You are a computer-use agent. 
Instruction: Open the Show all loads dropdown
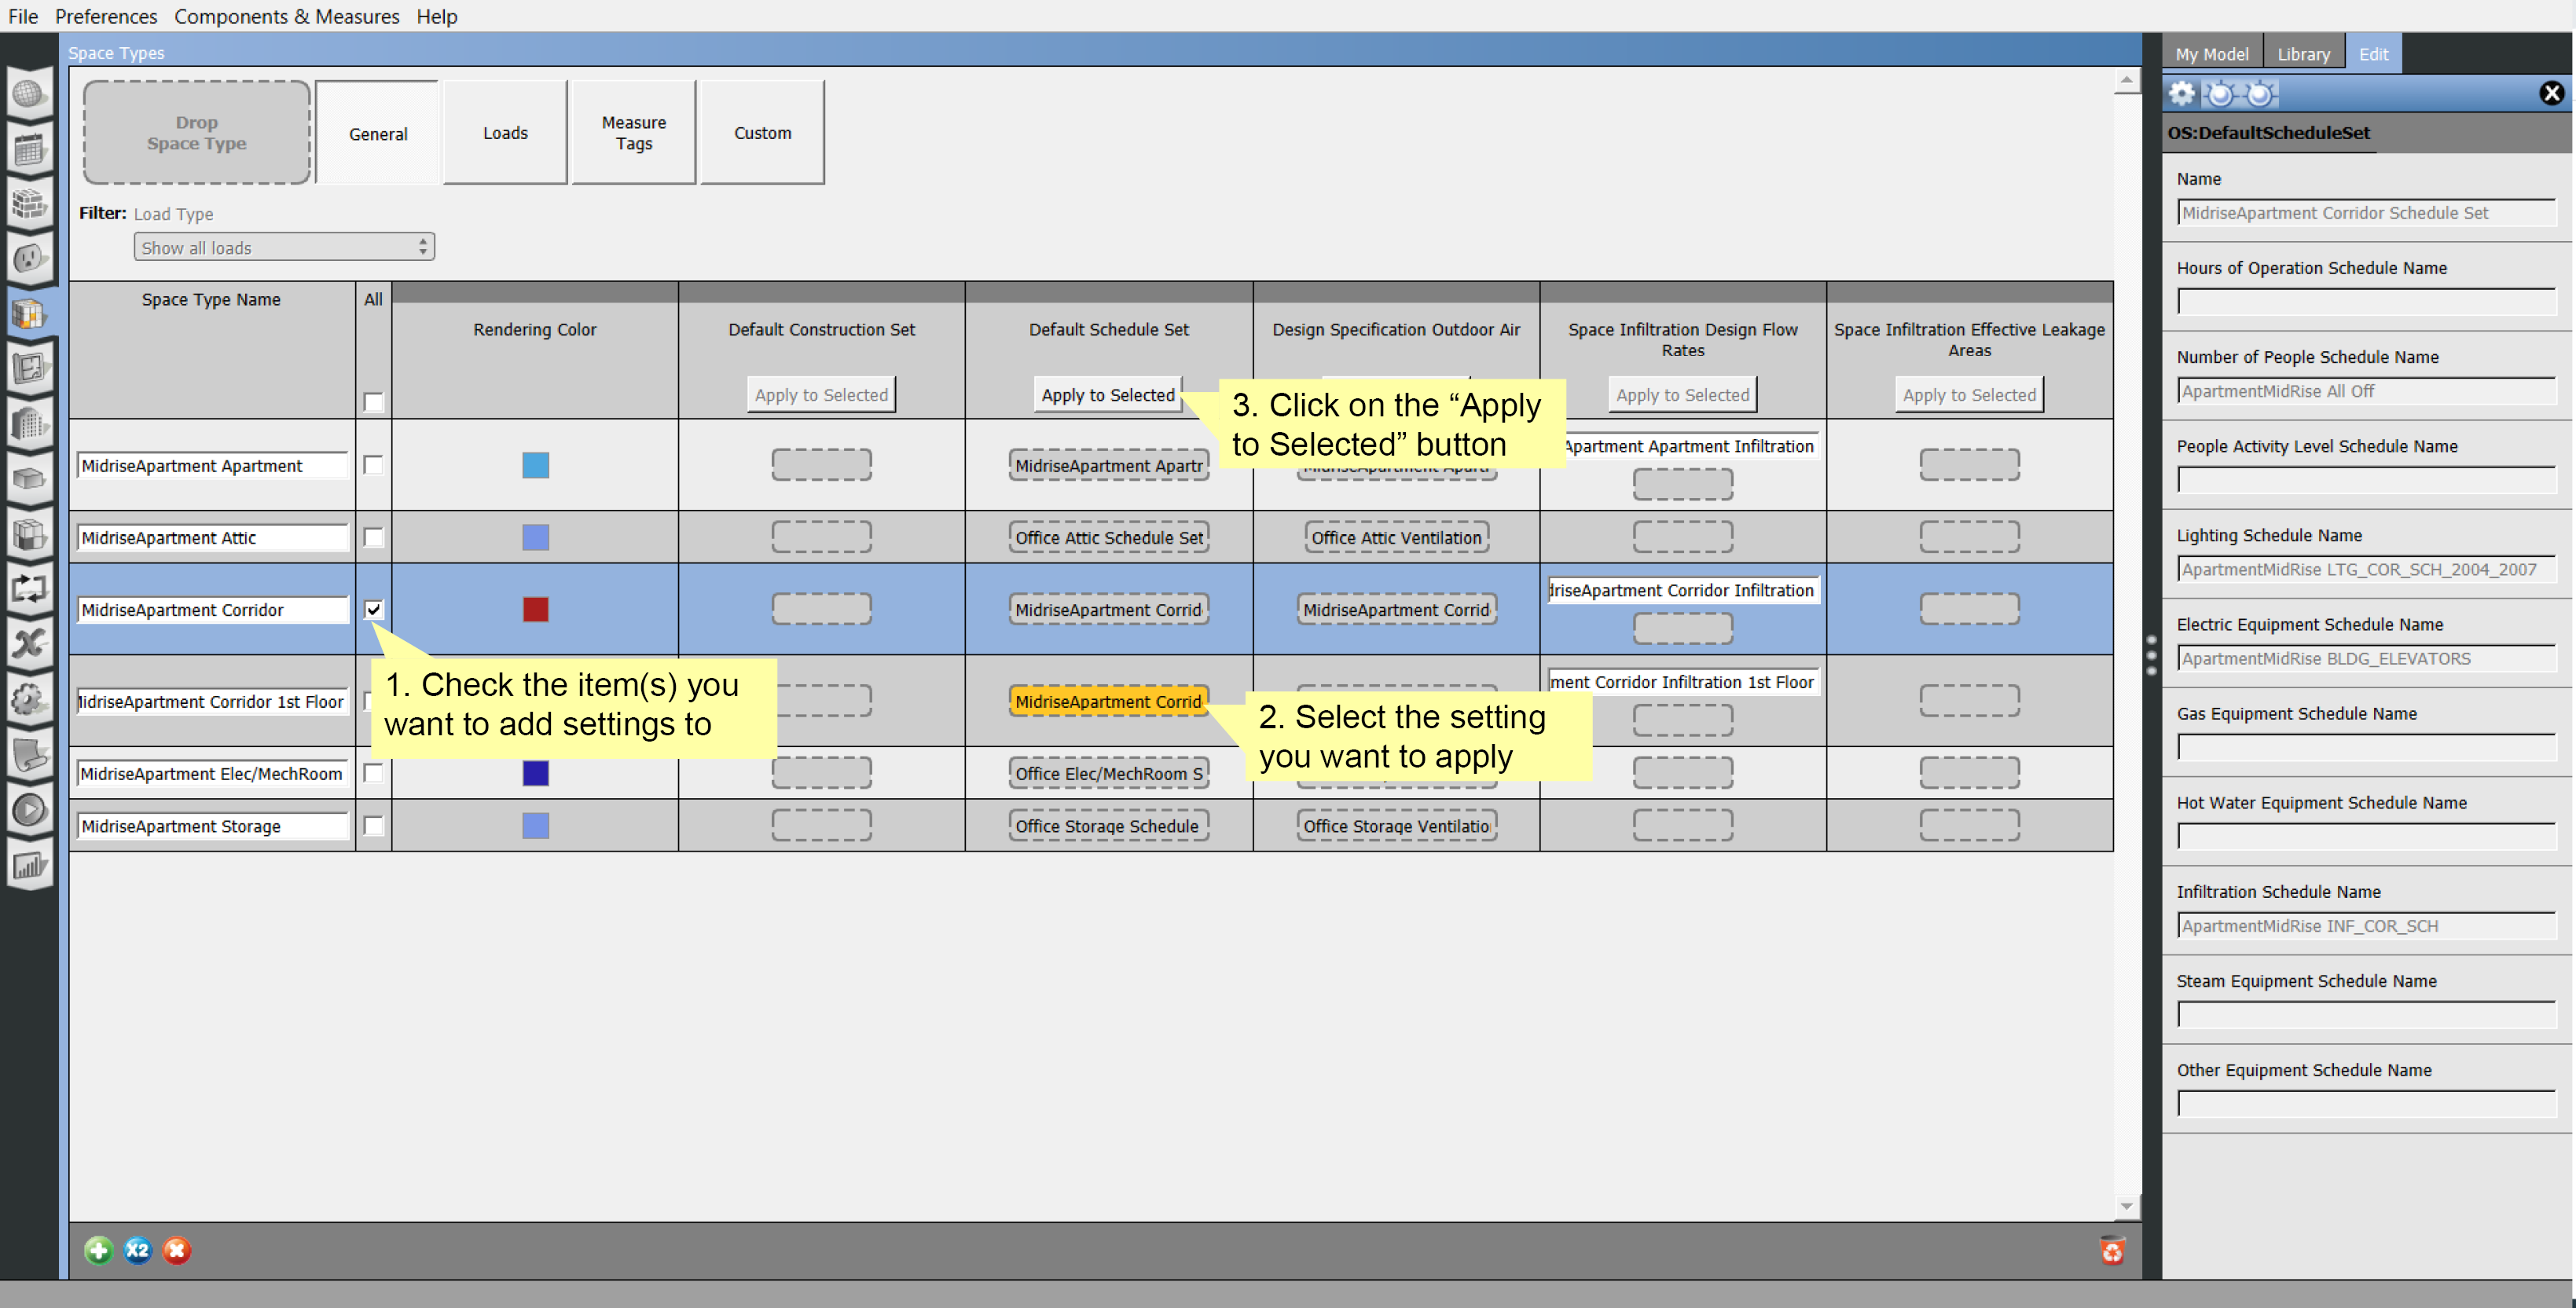[x=284, y=247]
